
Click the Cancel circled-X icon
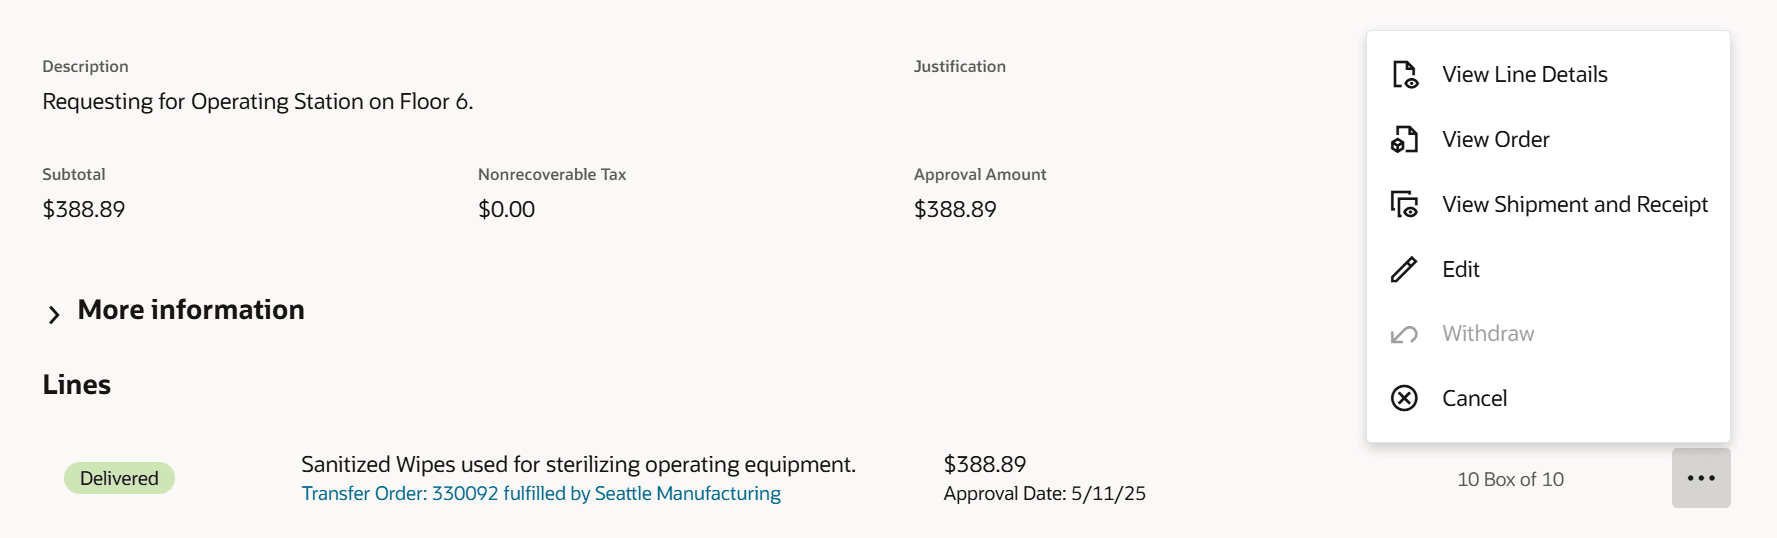click(1404, 398)
